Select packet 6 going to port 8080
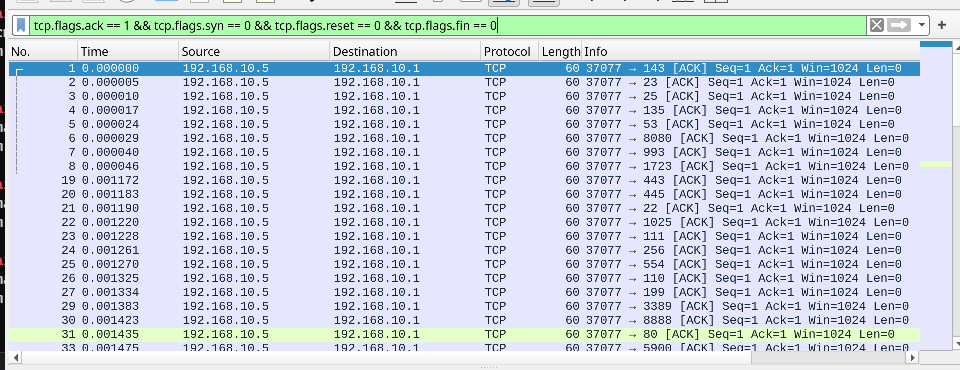960x370 pixels. coord(464,138)
